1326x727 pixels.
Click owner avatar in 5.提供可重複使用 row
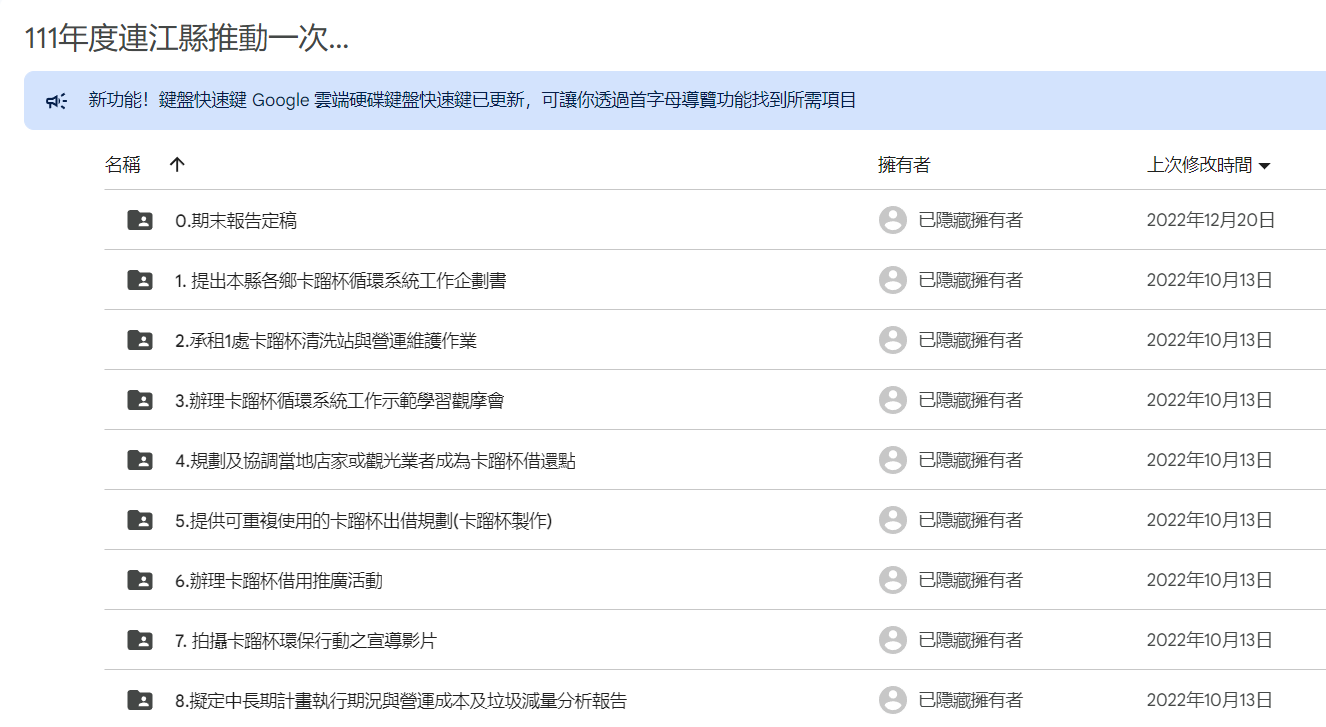coord(893,520)
